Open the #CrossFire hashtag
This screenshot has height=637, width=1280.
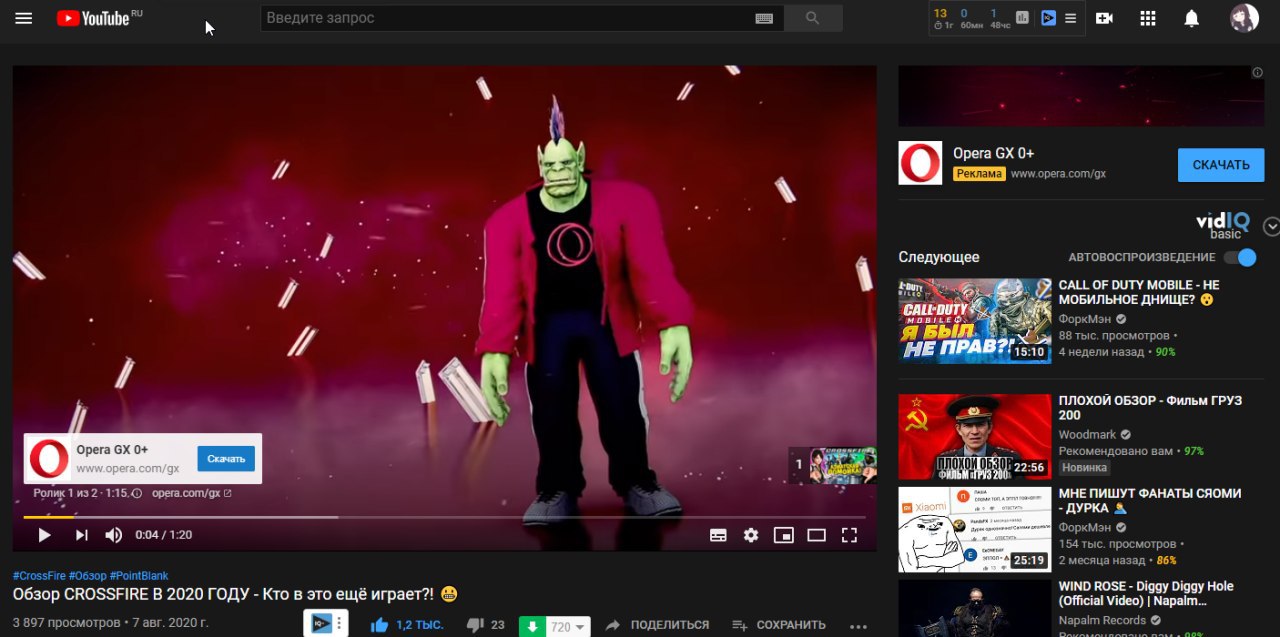[x=39, y=576]
